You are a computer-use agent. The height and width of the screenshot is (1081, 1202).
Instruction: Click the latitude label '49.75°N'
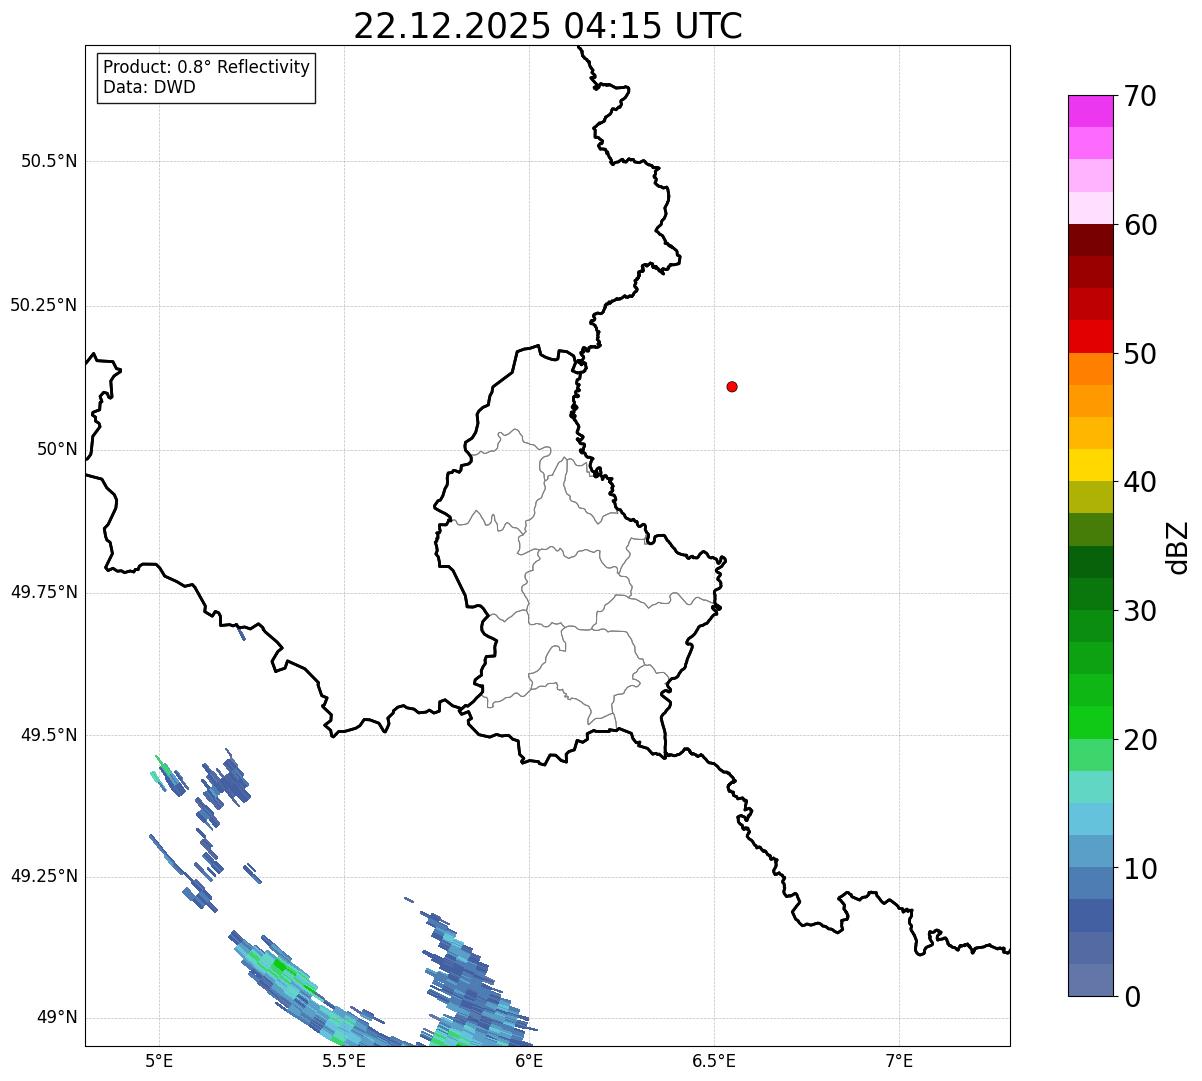pyautogui.click(x=43, y=592)
